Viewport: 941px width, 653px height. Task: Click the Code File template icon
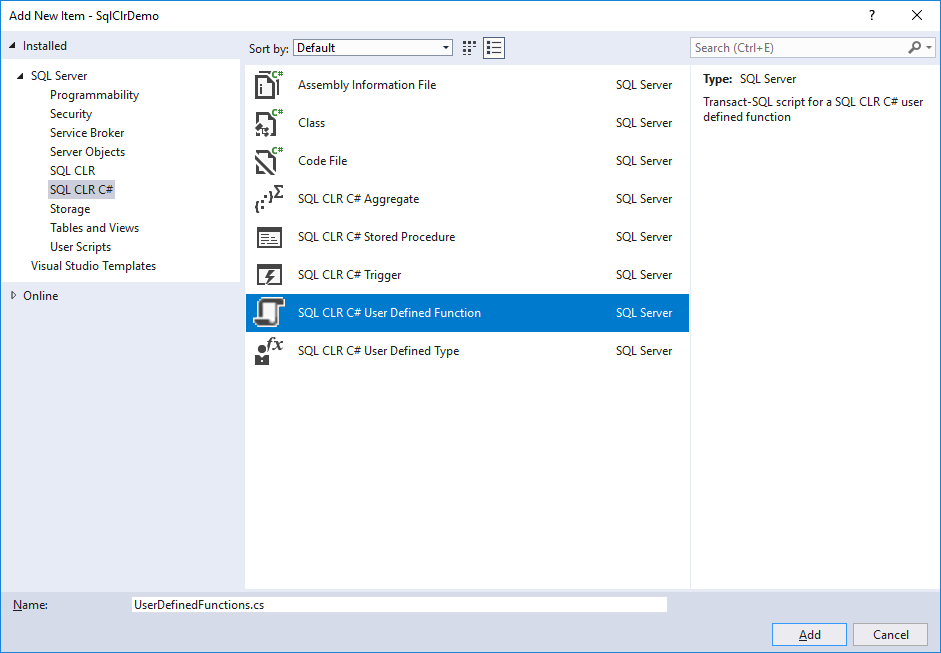point(268,161)
